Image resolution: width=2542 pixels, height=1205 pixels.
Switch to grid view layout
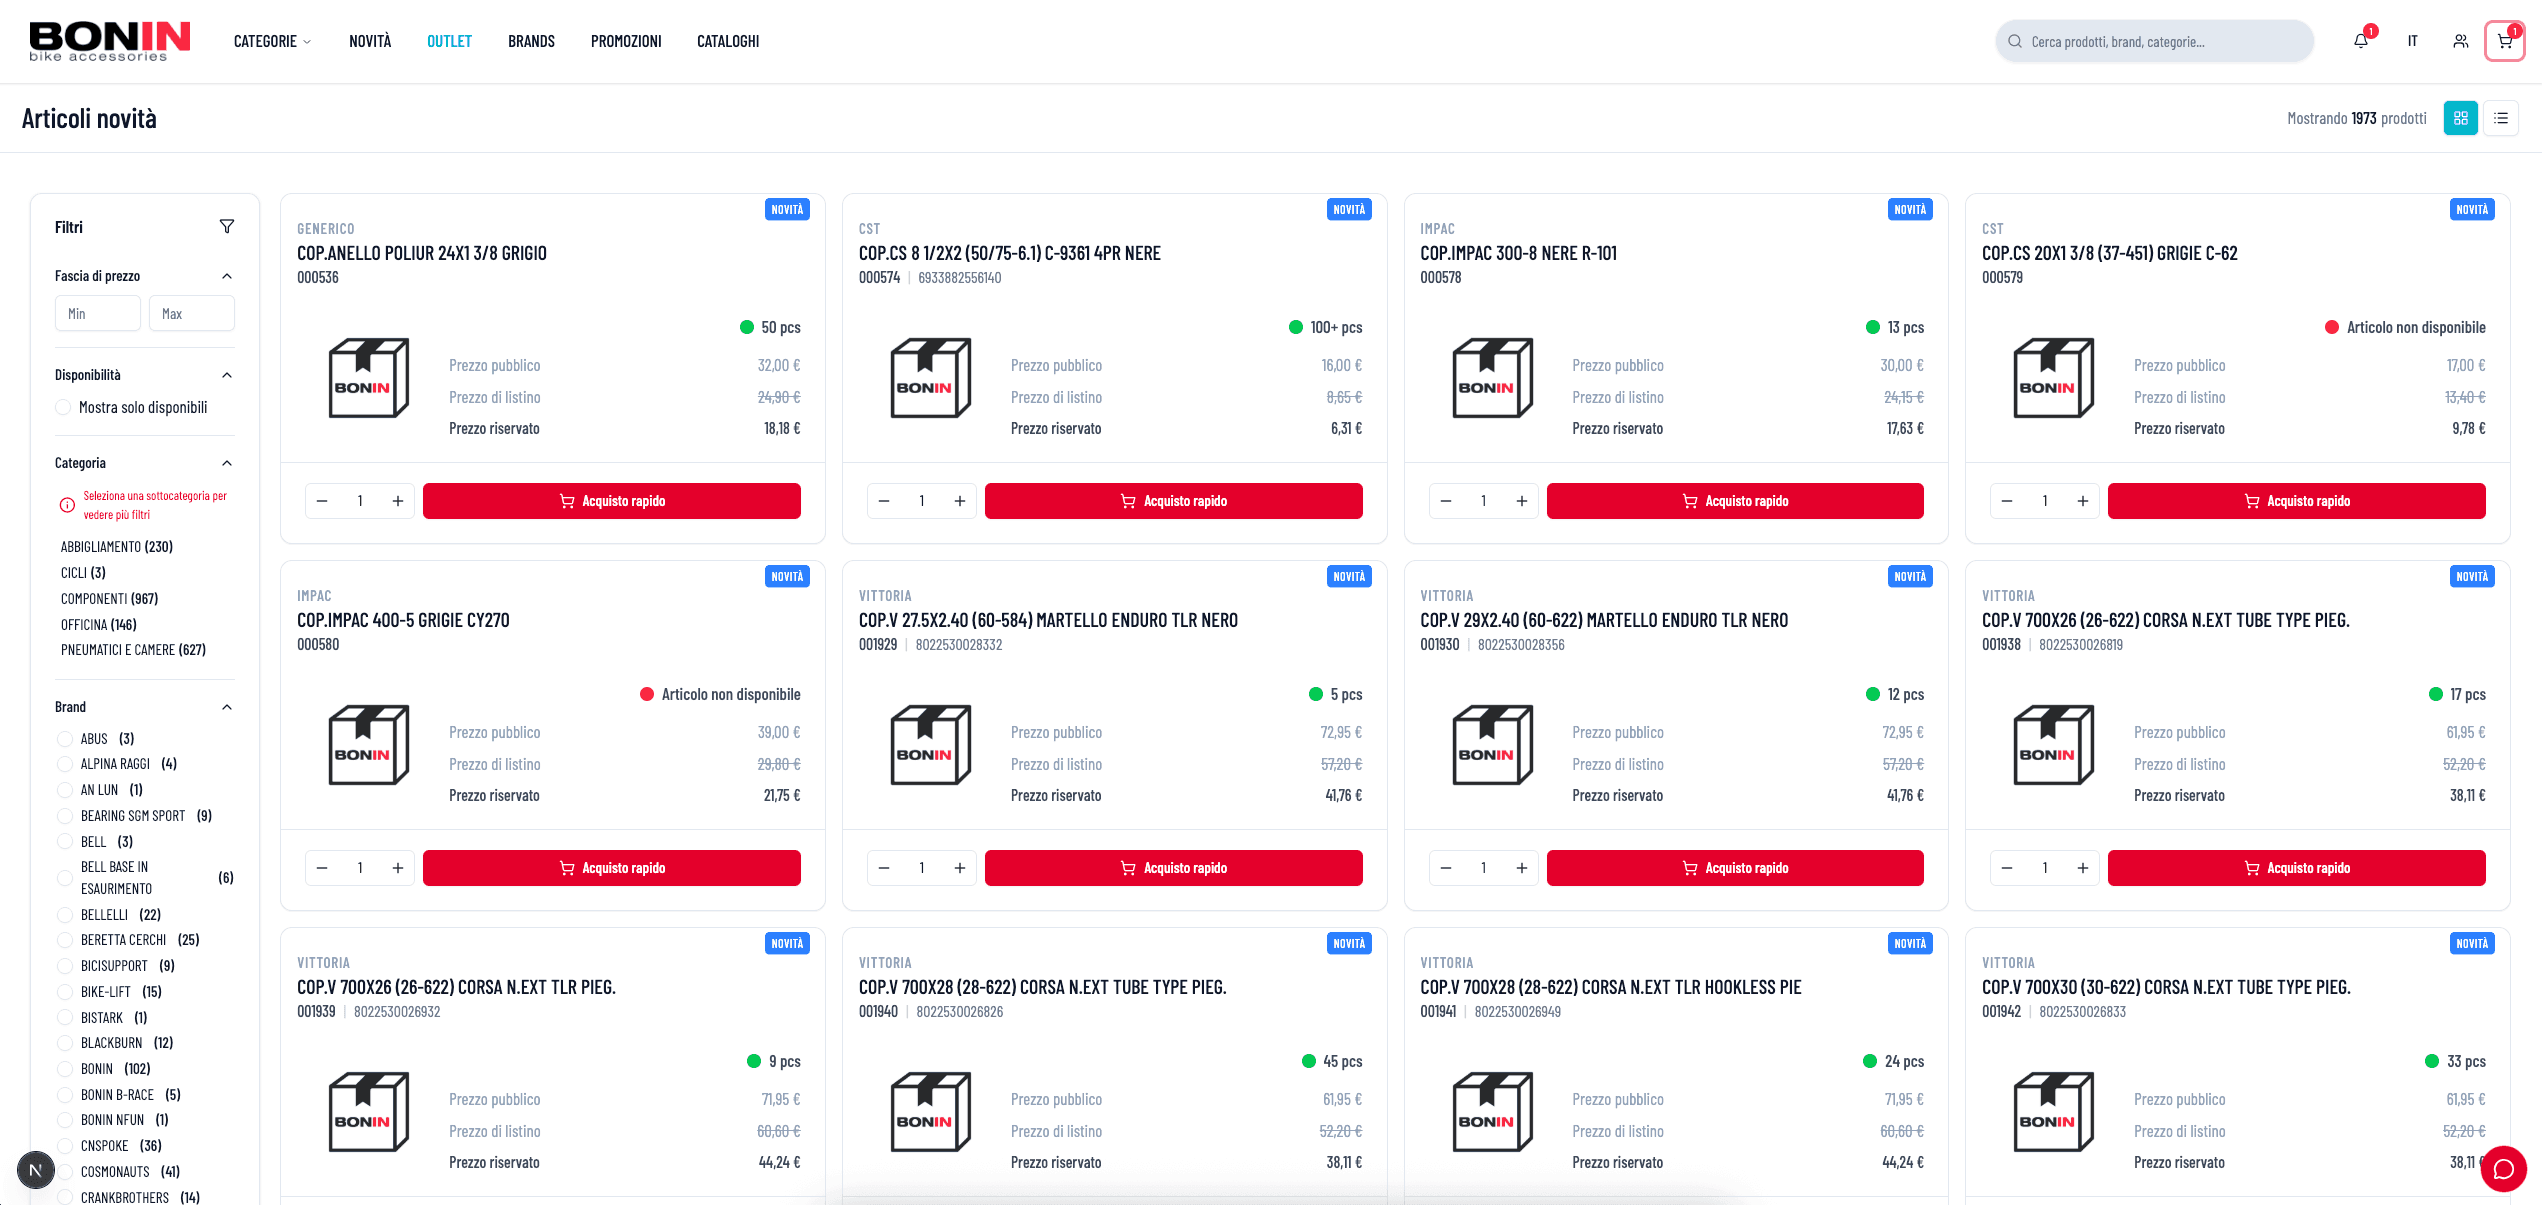coord(2460,118)
